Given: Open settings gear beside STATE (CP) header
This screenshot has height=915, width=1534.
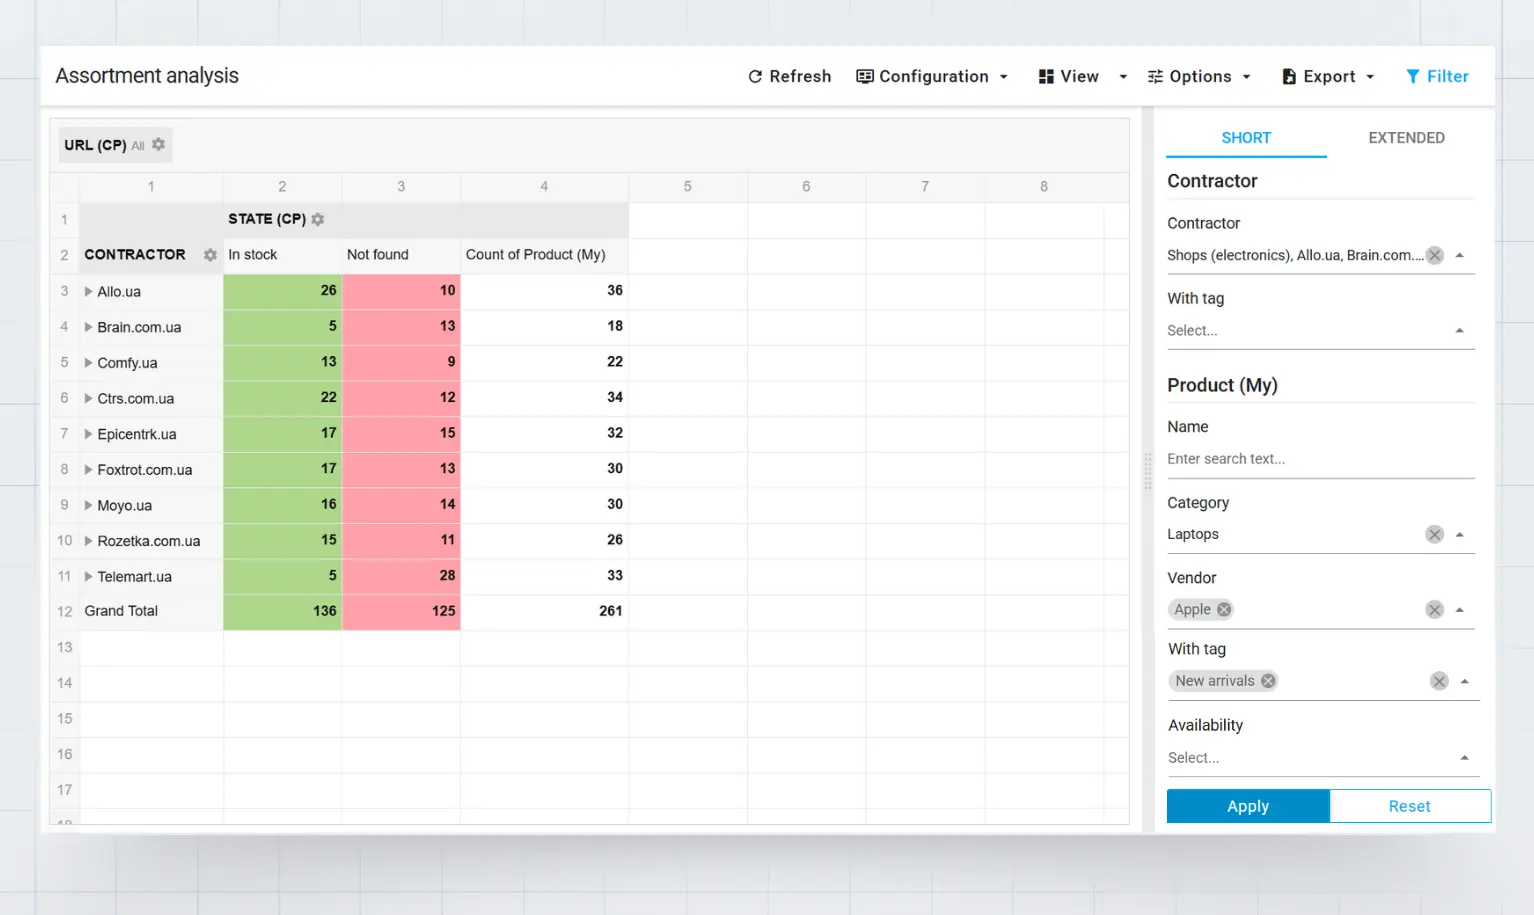Looking at the screenshot, I should coord(318,219).
